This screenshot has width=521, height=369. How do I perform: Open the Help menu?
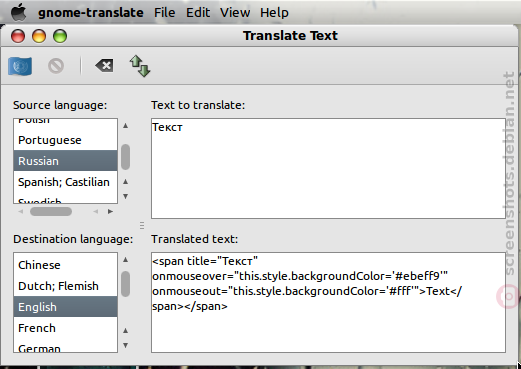tap(274, 13)
